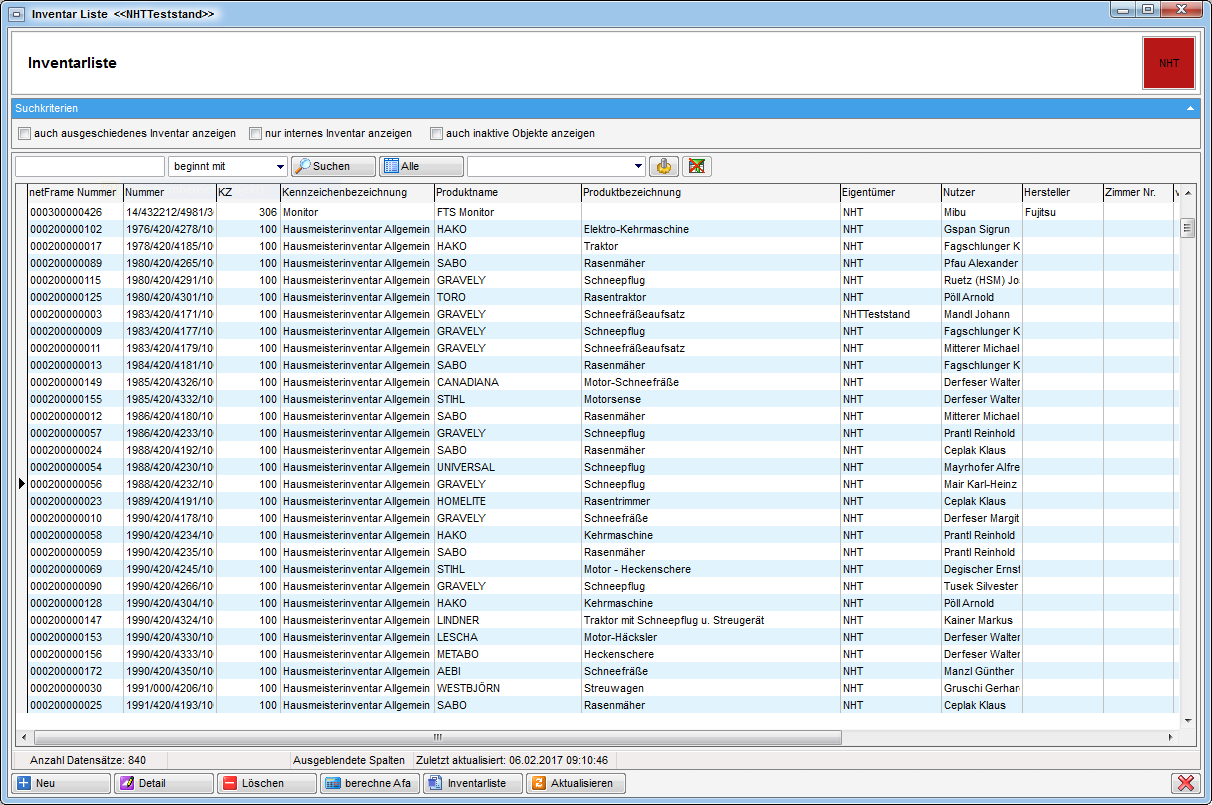This screenshot has height=805, width=1212.
Task: Click the horizontal scrollbar's right arrow
Action: coord(1171,737)
